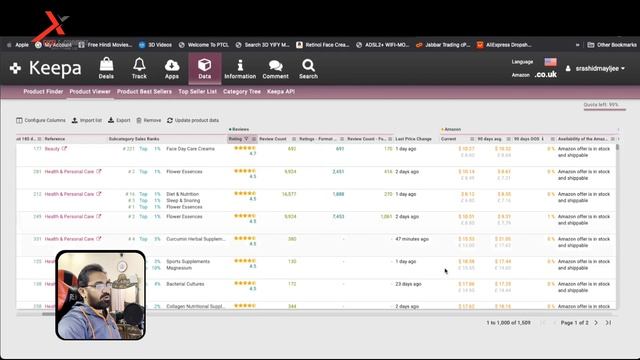Open the Ratings - Format column menu
The height and width of the screenshot is (360, 640).
(342, 139)
